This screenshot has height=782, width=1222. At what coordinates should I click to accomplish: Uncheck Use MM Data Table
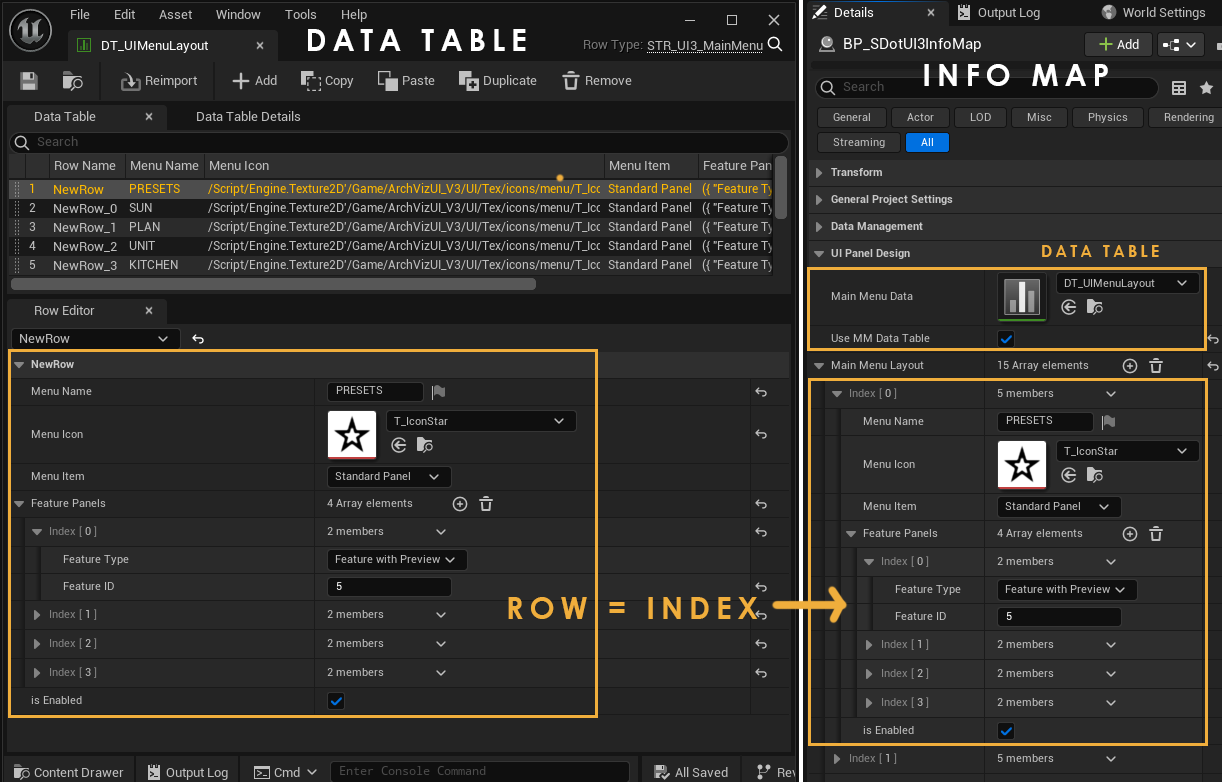(x=1007, y=339)
